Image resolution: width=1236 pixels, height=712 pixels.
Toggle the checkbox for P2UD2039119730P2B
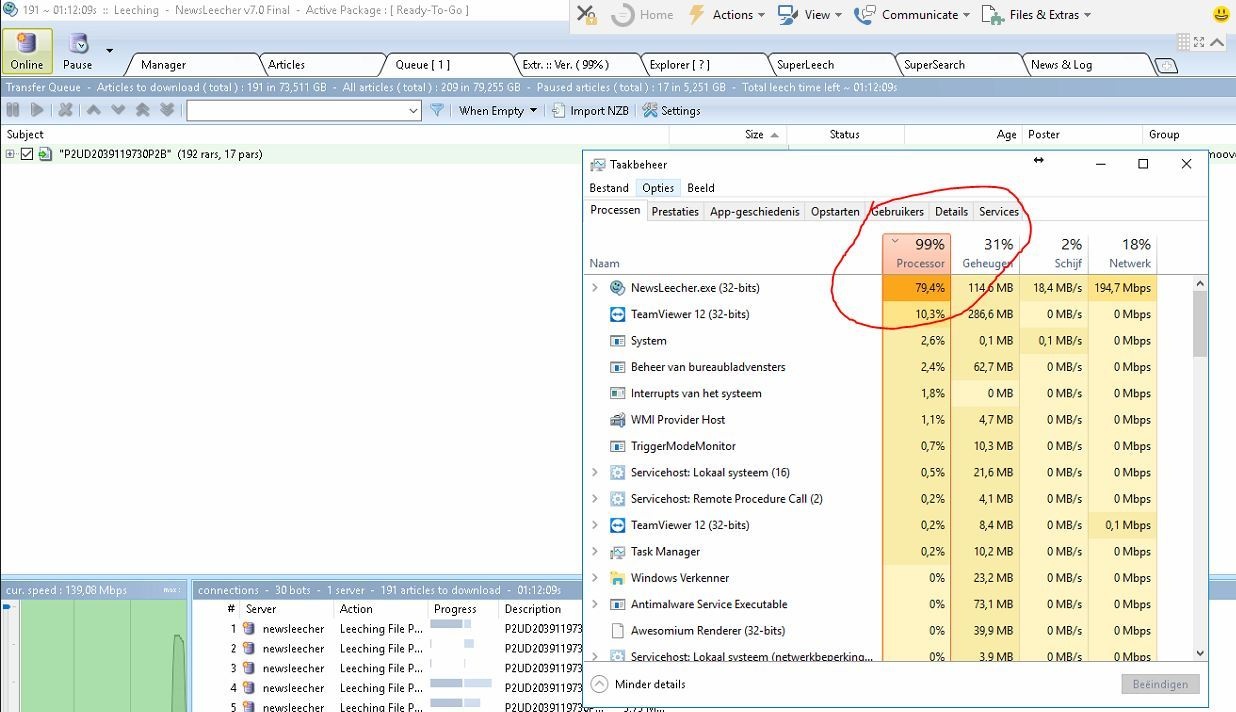[x=27, y=154]
